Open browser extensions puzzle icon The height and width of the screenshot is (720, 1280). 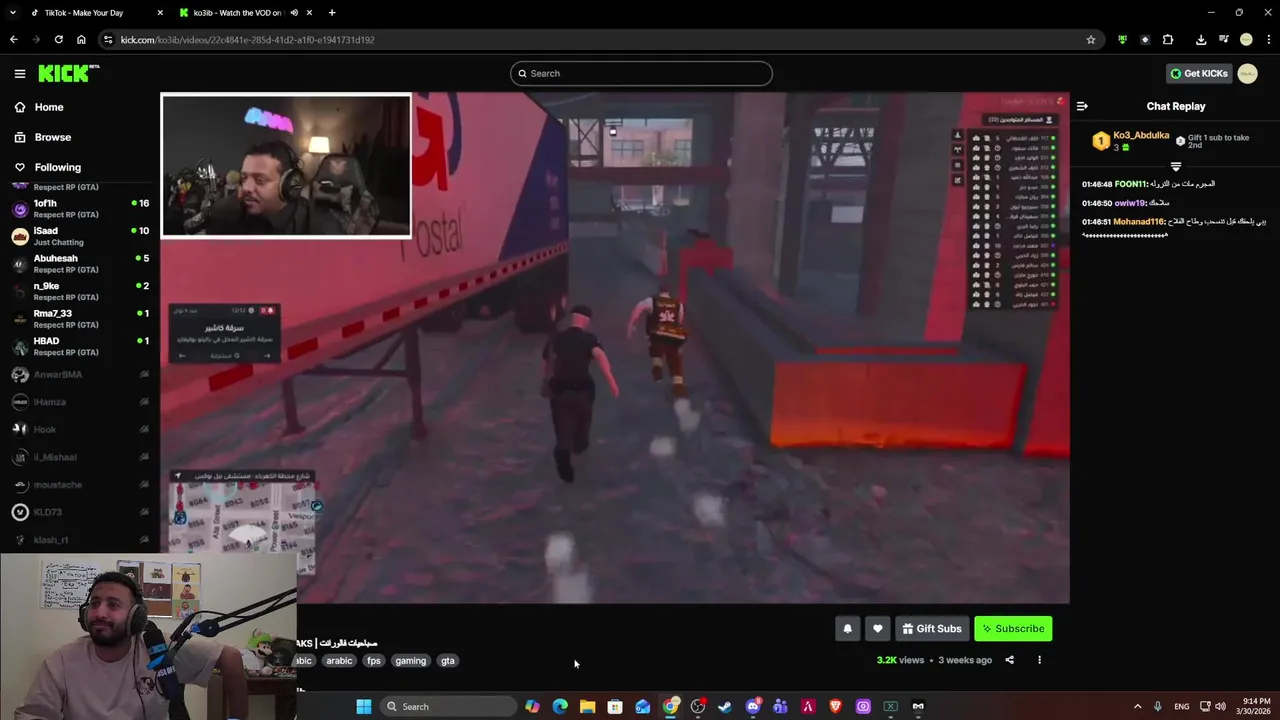(1168, 40)
